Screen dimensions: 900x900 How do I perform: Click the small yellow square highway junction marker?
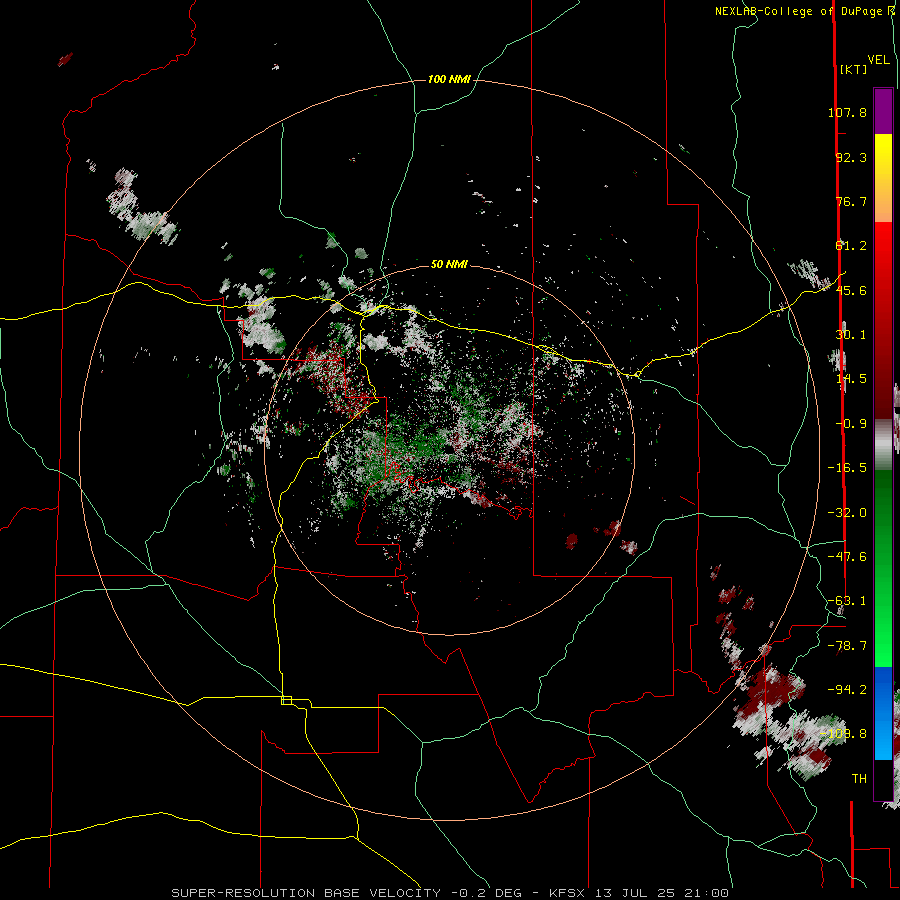click(x=286, y=700)
